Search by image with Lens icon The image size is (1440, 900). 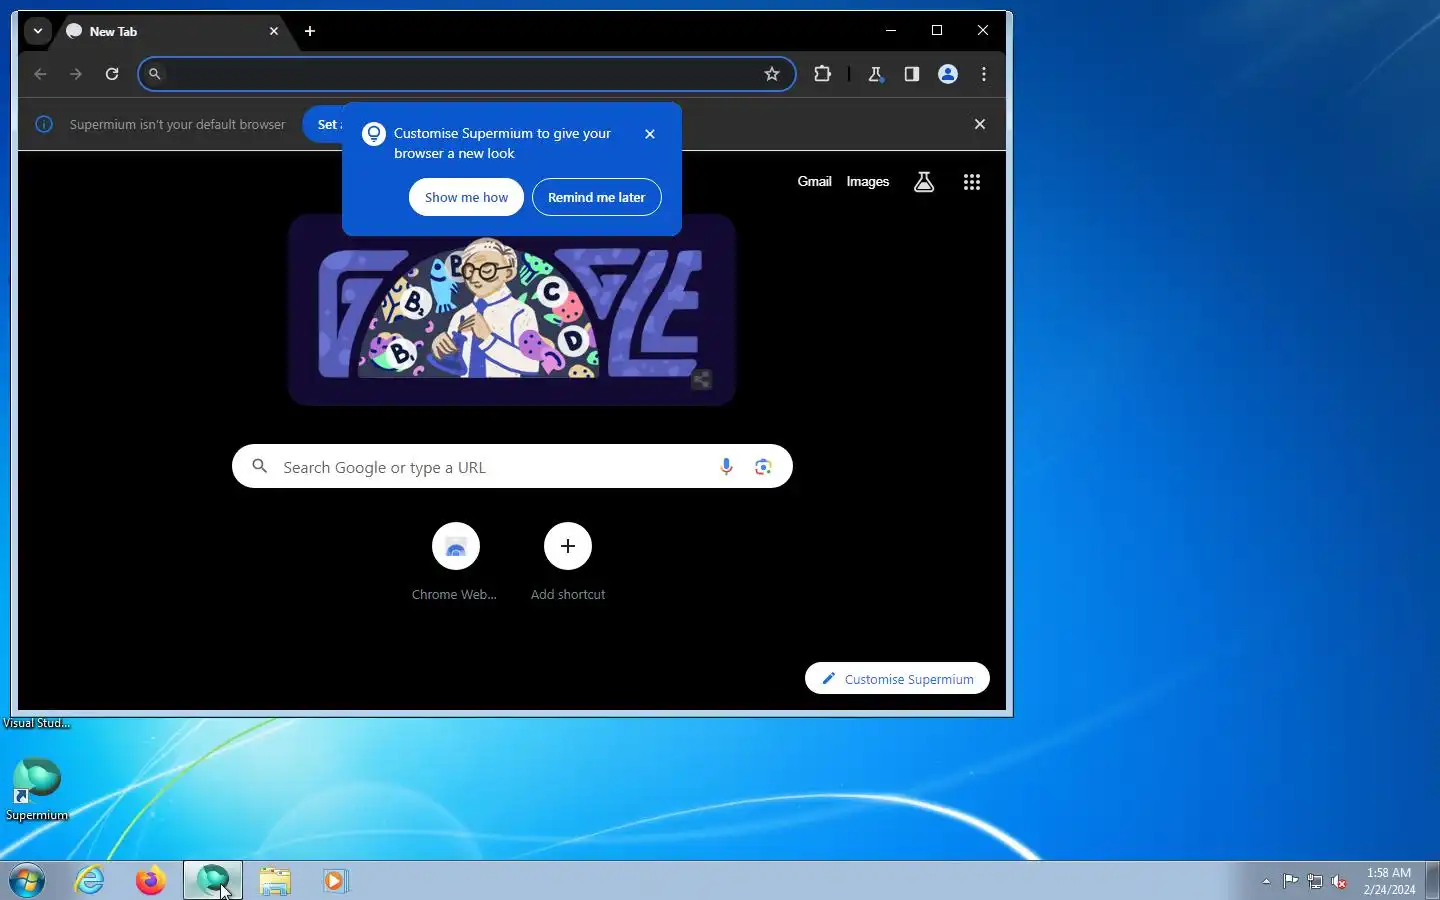tap(763, 467)
